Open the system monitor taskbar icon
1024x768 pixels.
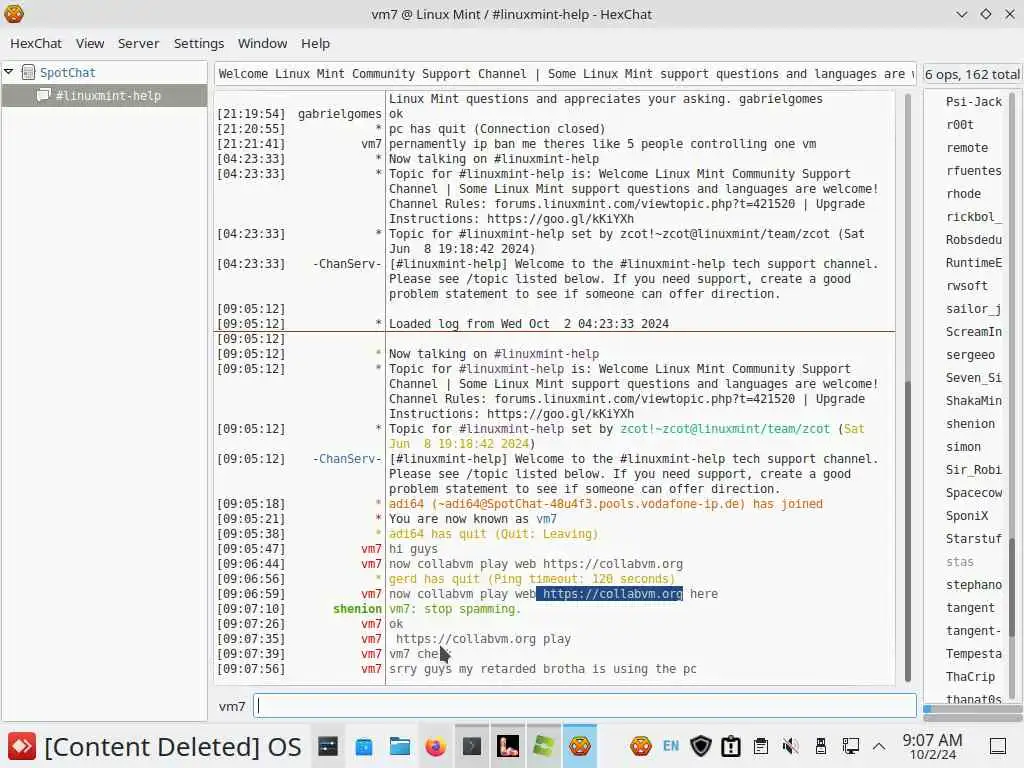tap(328, 746)
